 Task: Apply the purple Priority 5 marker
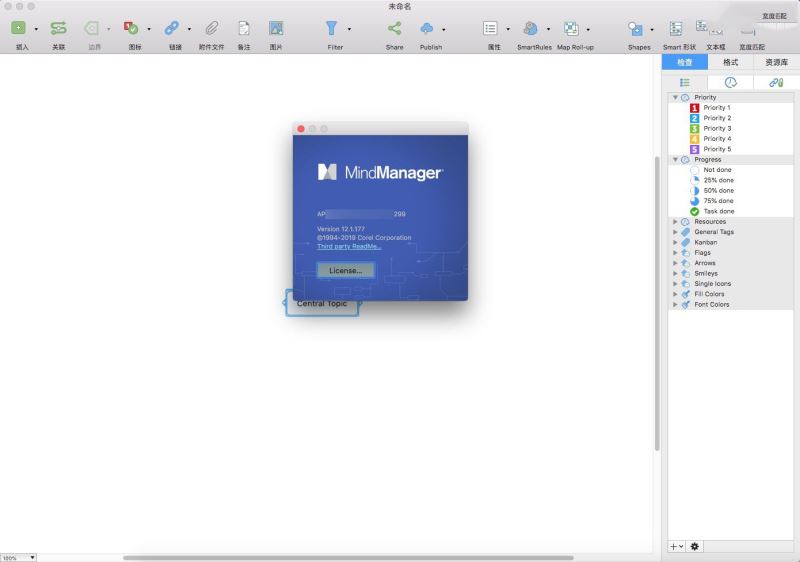point(694,149)
